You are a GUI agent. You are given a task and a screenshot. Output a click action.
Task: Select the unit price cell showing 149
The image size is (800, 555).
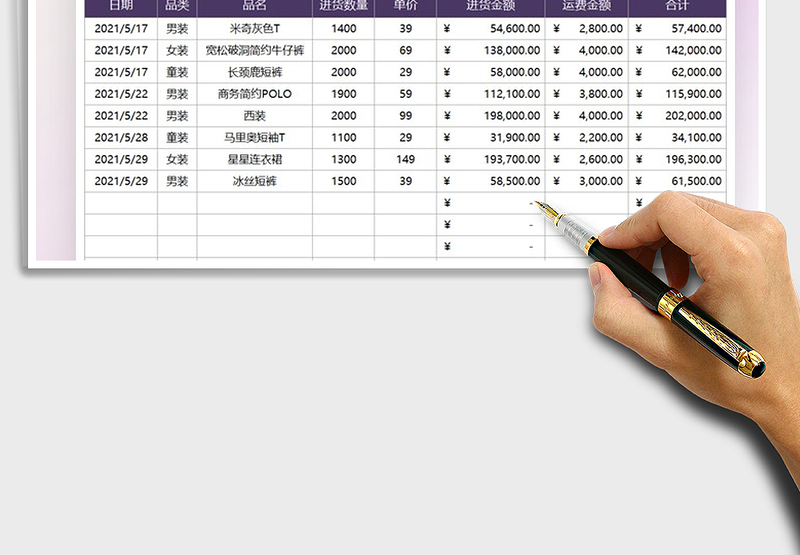(x=405, y=159)
